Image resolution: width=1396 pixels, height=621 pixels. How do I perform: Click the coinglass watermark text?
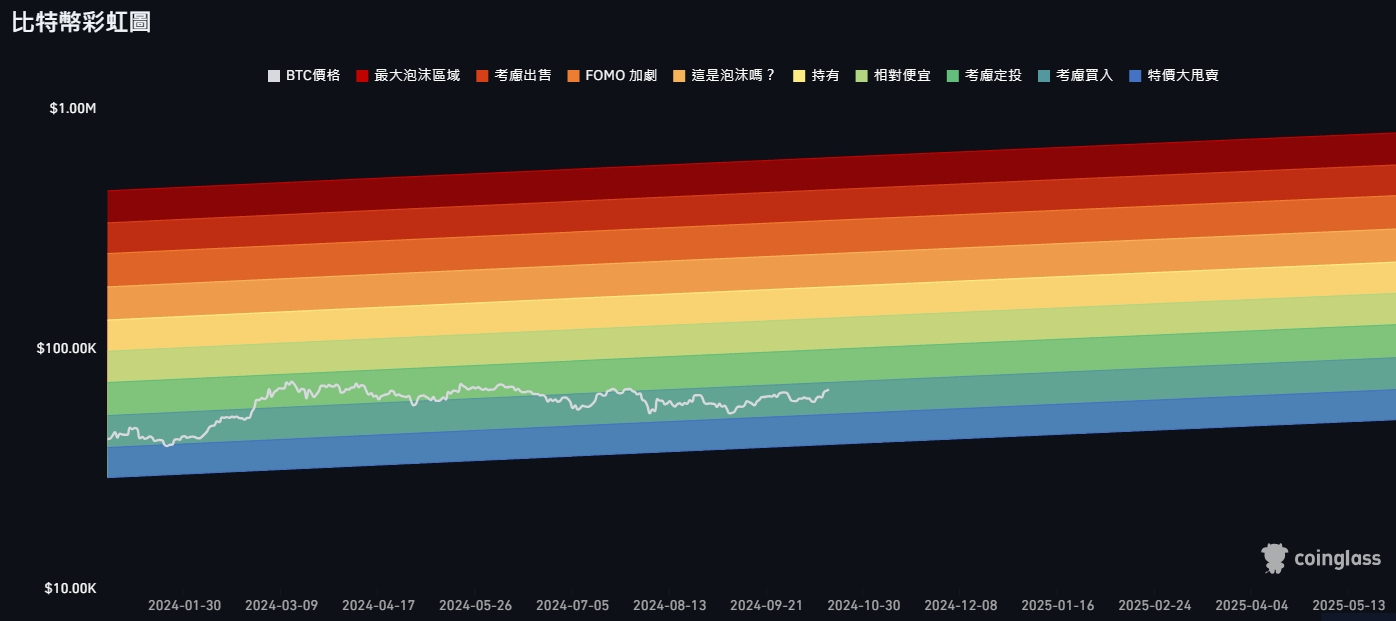pyautogui.click(x=1337, y=559)
